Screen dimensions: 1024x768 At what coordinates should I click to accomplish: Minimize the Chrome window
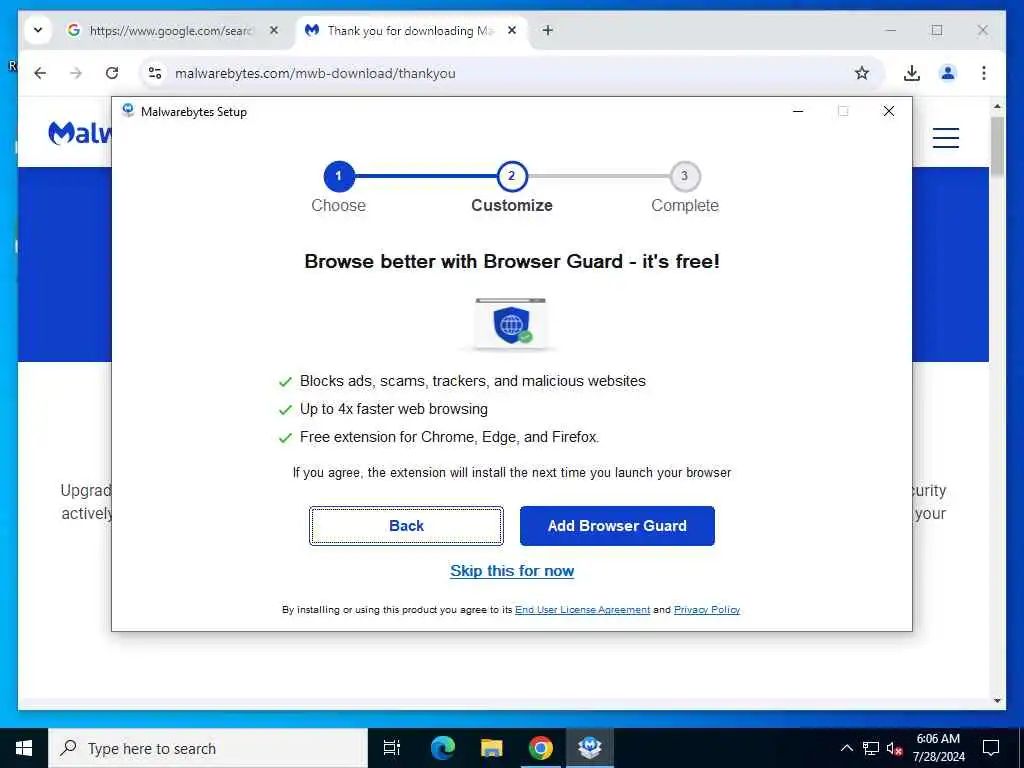click(x=891, y=30)
